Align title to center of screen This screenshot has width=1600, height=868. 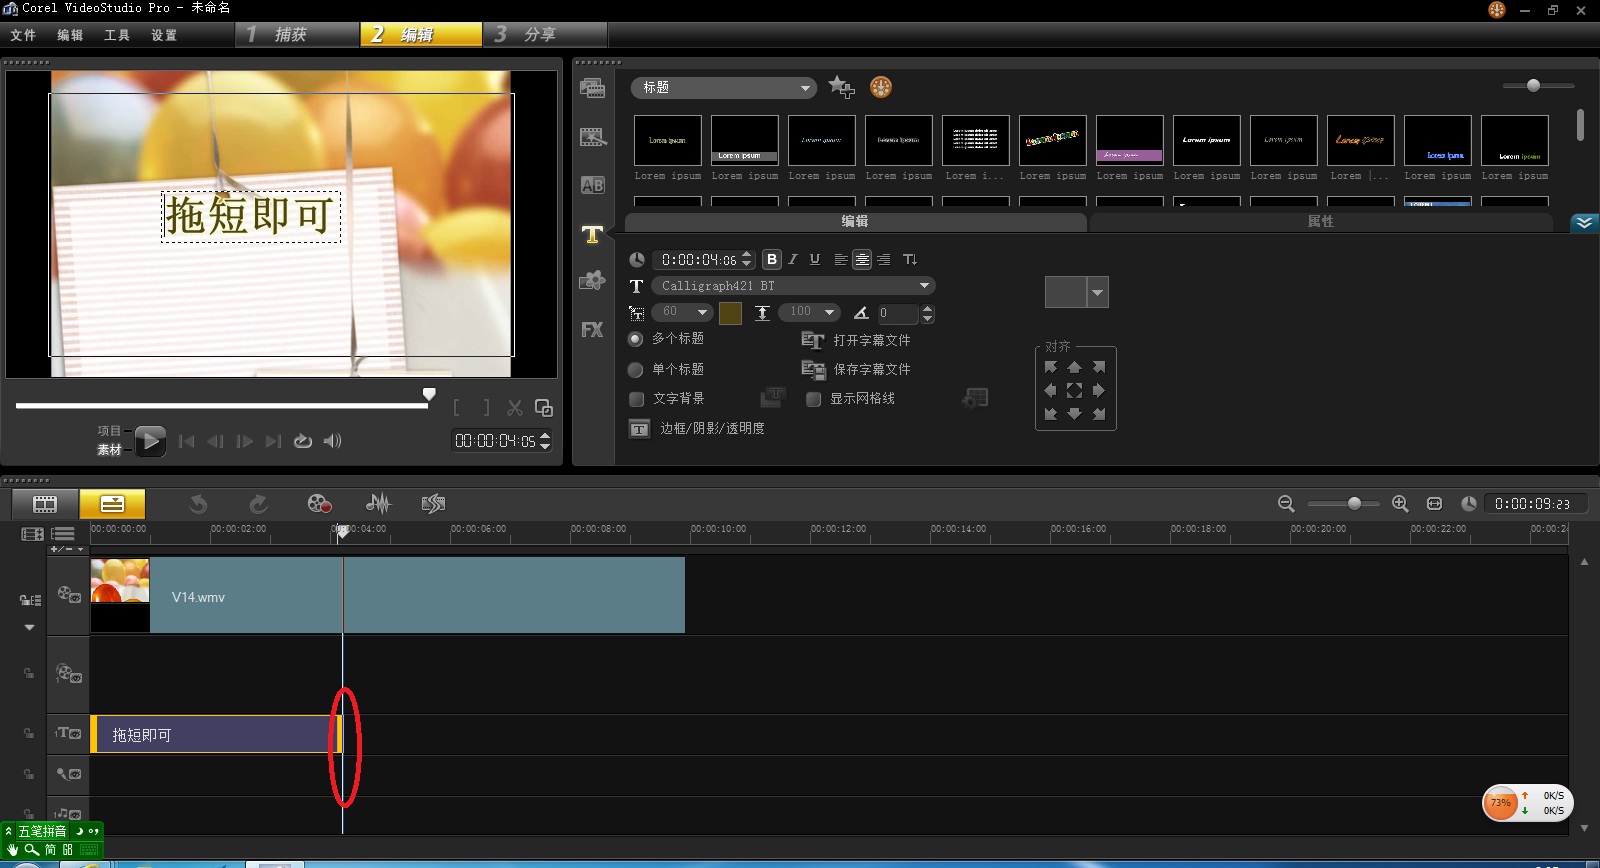point(1074,390)
